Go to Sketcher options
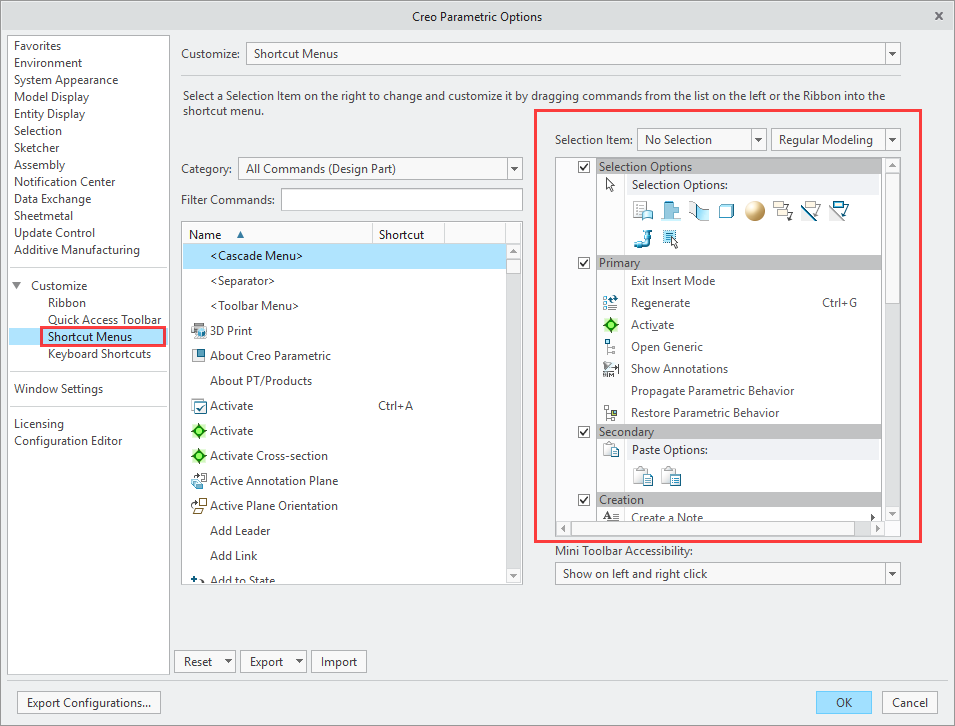The height and width of the screenshot is (726, 955). click(x=37, y=148)
